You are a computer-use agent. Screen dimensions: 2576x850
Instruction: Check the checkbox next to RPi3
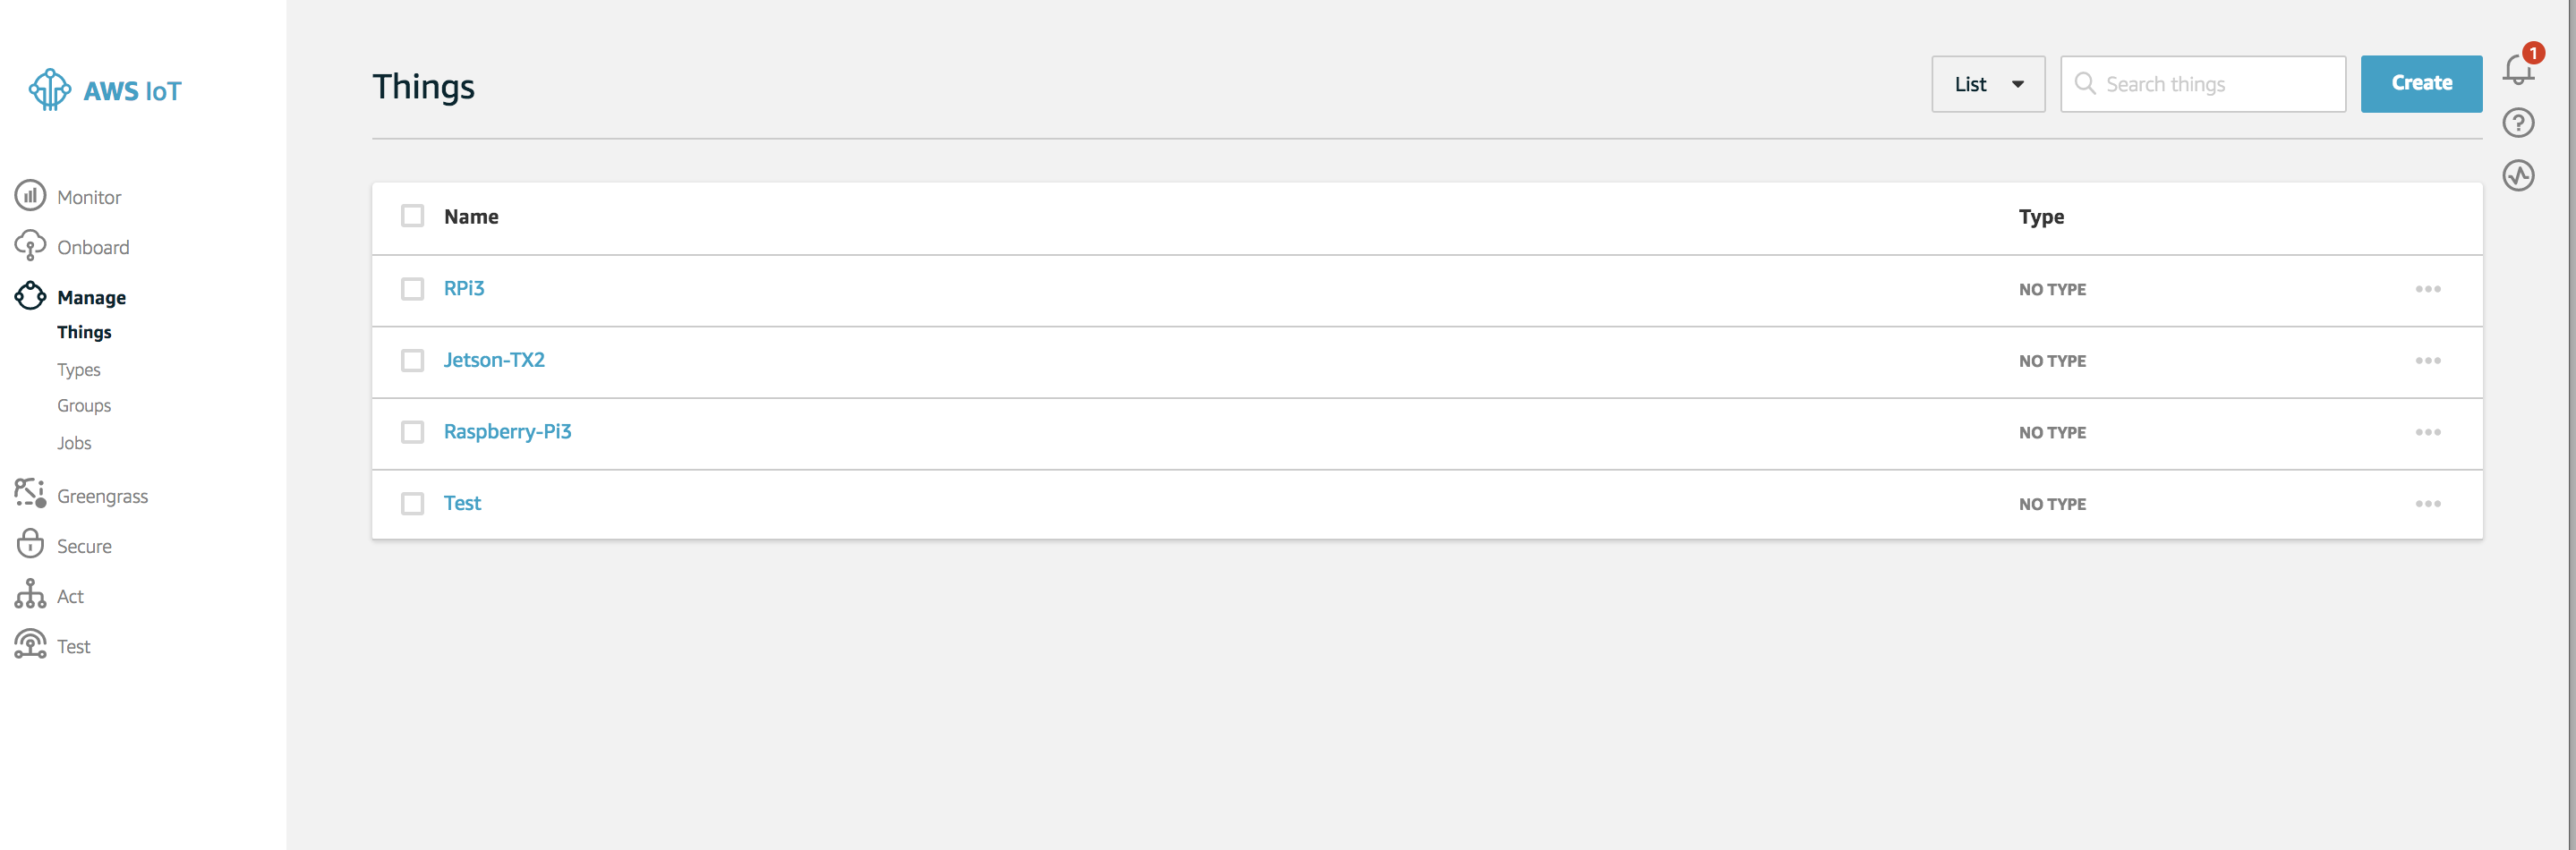(x=412, y=289)
